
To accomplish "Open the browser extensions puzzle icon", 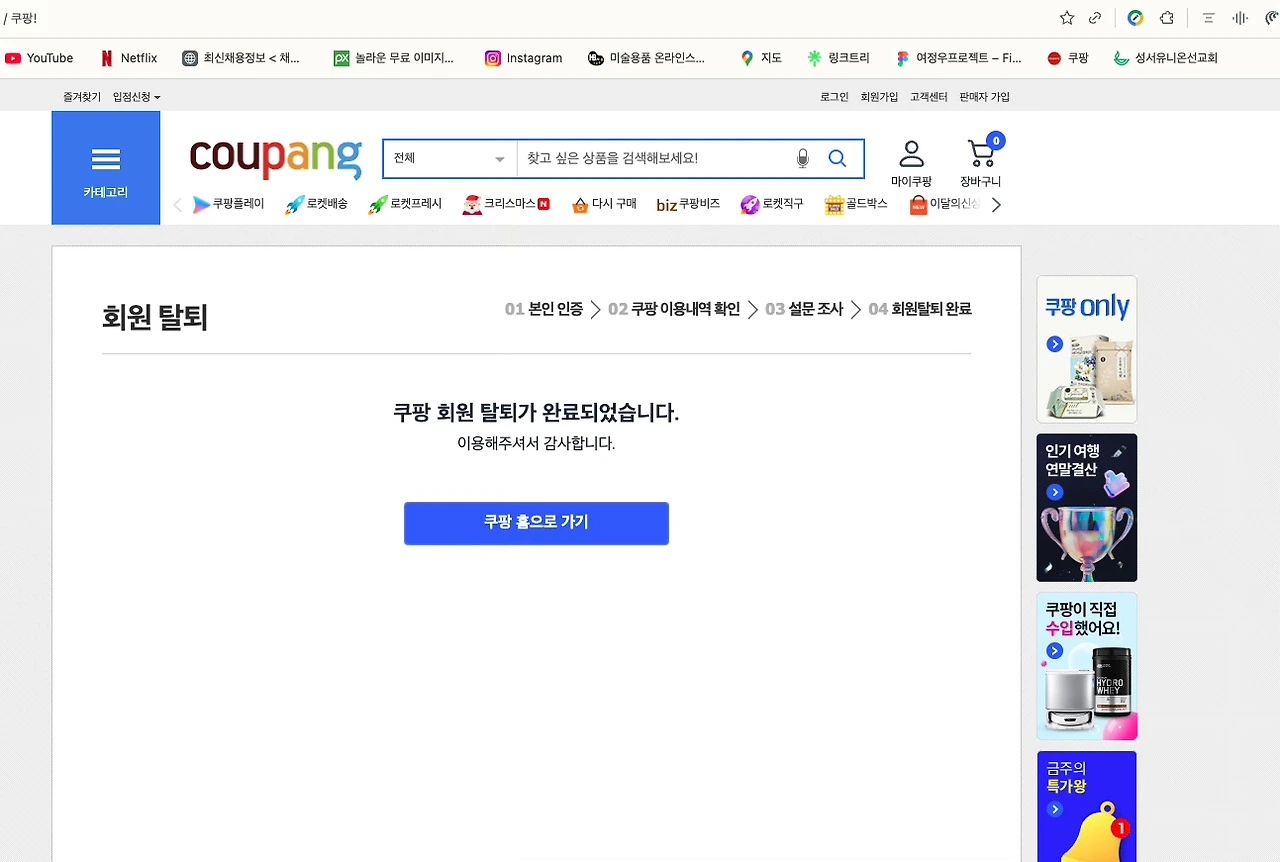I will tap(1166, 18).
